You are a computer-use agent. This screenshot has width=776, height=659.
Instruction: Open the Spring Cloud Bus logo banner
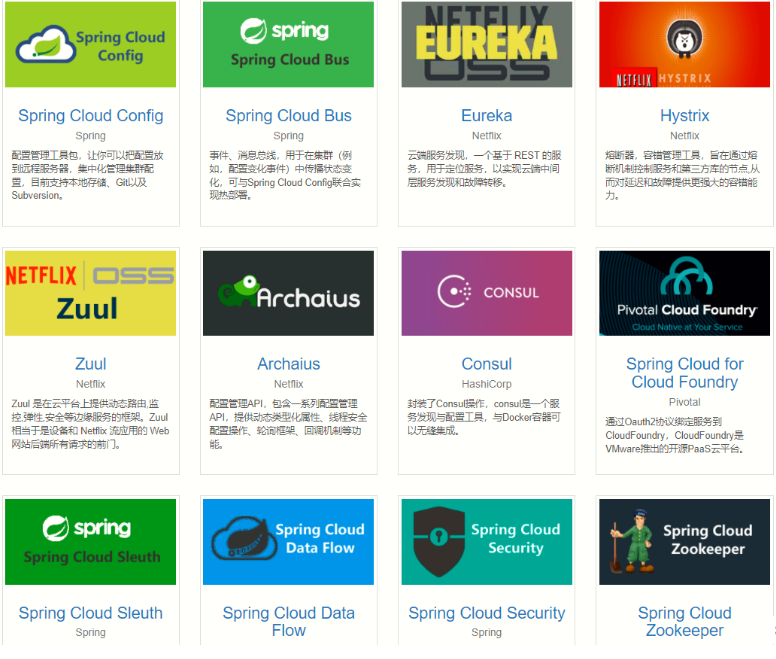pos(288,45)
